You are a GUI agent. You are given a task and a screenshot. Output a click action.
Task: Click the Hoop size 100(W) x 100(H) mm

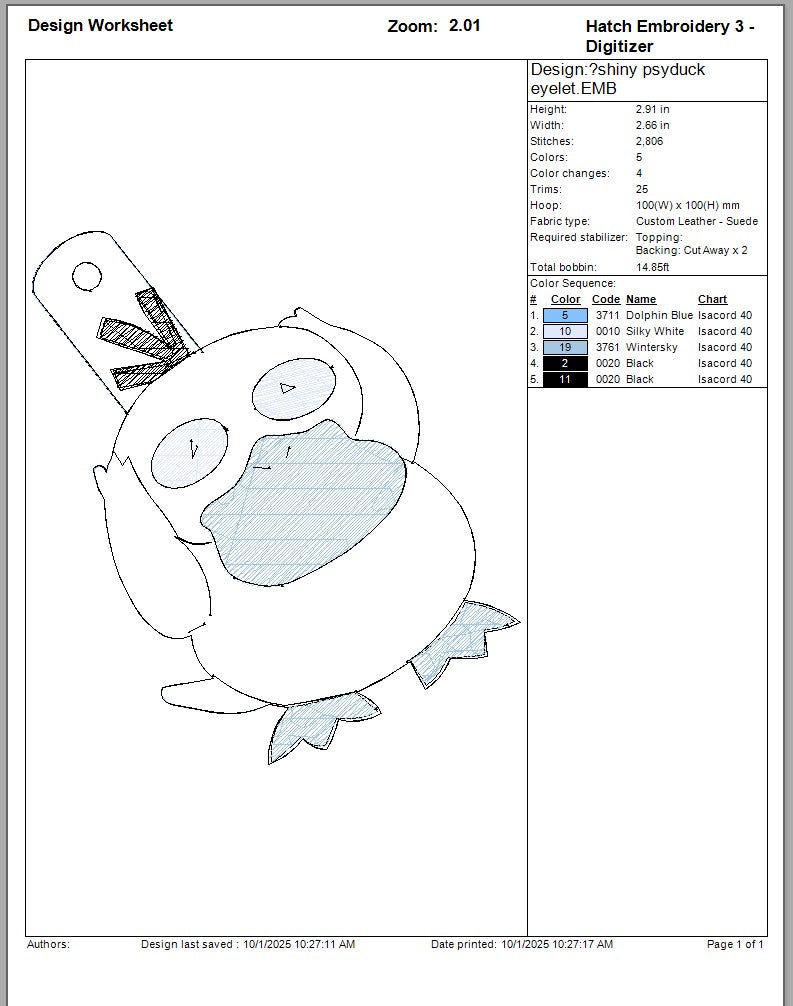688,205
